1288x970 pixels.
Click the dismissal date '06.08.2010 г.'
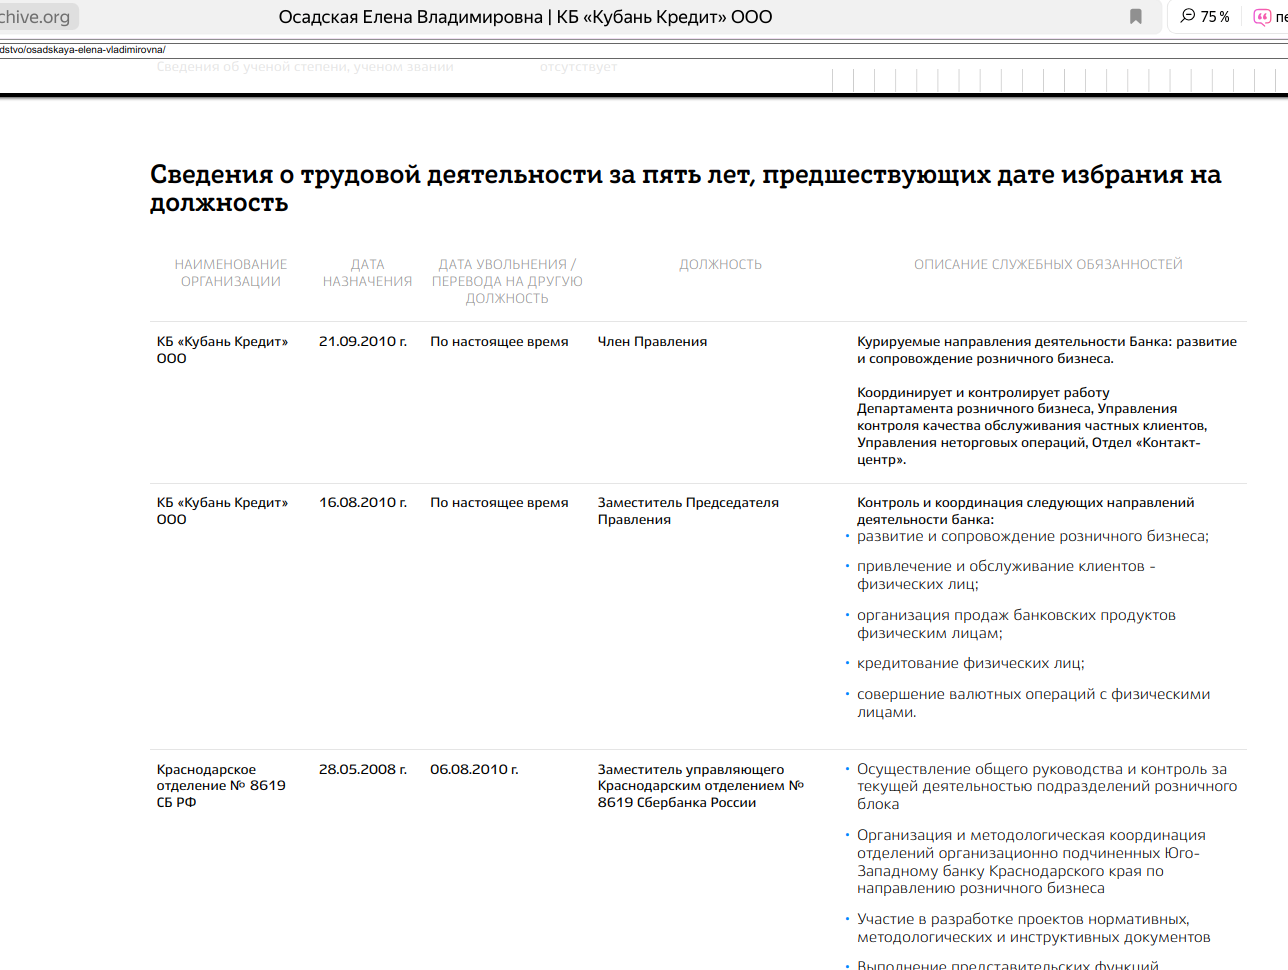click(x=474, y=769)
